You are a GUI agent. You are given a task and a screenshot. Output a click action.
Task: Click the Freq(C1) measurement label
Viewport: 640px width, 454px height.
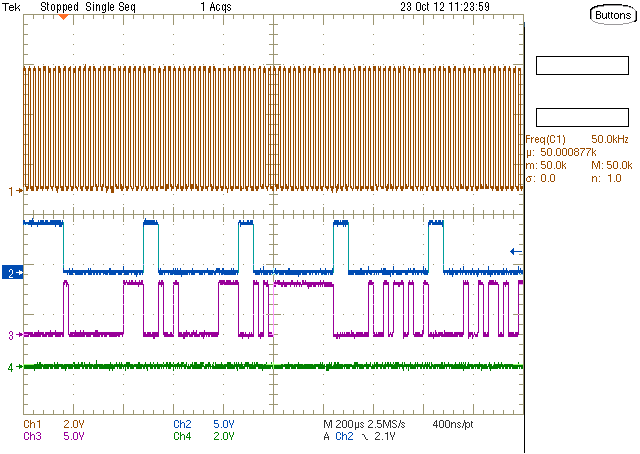[545, 139]
